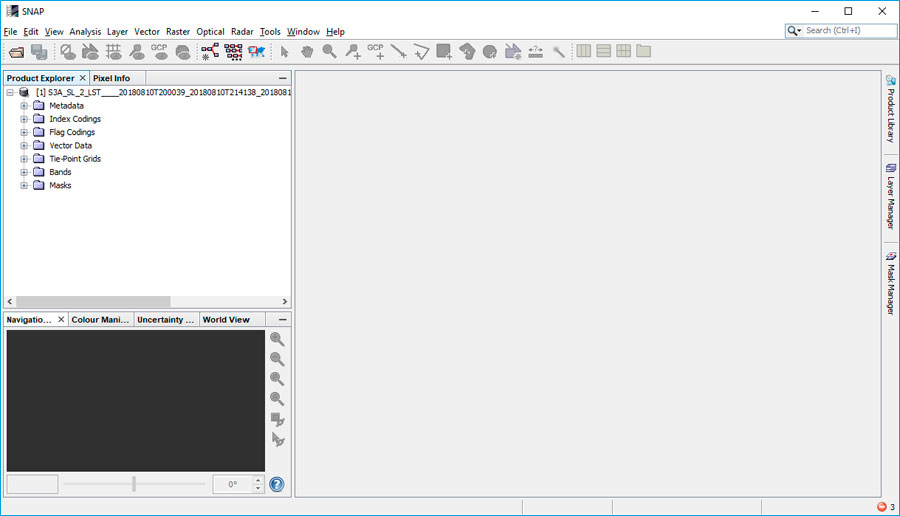900x516 pixels.
Task: Expand the Tie-Point Grids folder
Action: click(24, 159)
